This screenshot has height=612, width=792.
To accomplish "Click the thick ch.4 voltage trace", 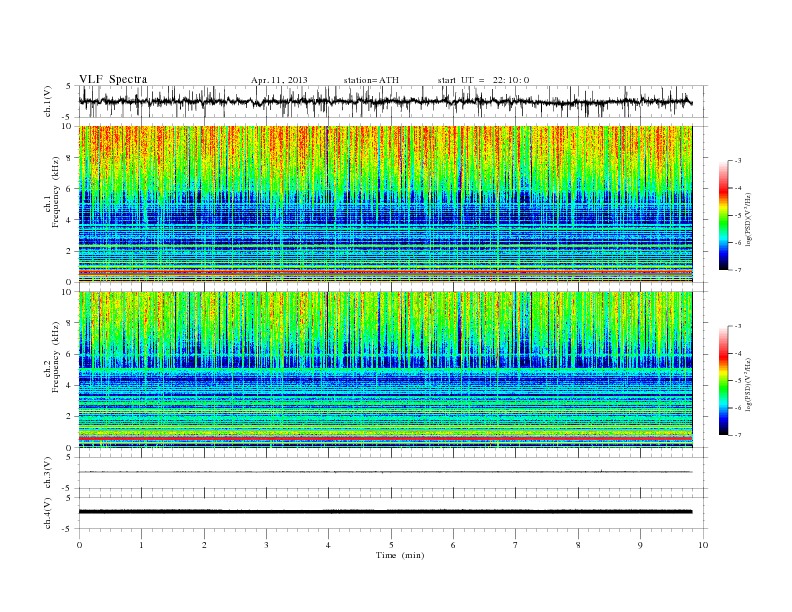I will point(385,512).
